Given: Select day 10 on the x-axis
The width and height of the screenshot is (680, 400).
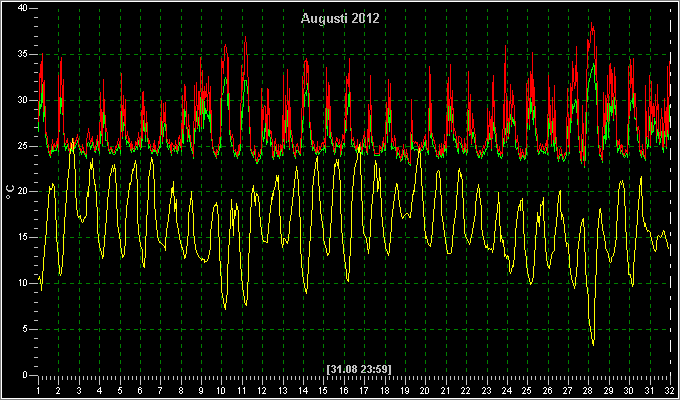Looking at the screenshot, I should tap(221, 390).
